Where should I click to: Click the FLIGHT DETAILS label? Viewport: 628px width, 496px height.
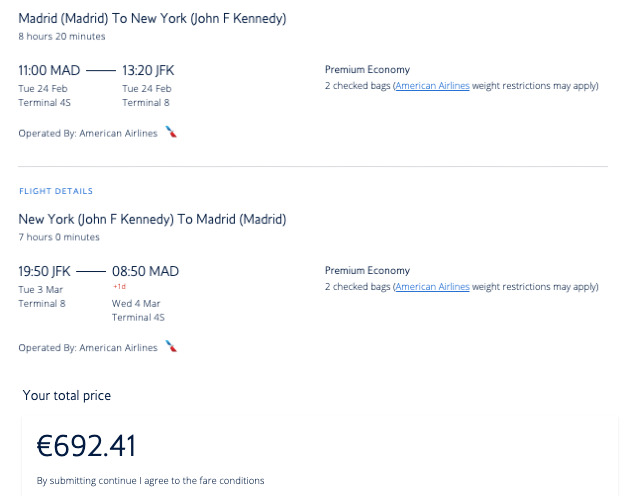(x=56, y=191)
